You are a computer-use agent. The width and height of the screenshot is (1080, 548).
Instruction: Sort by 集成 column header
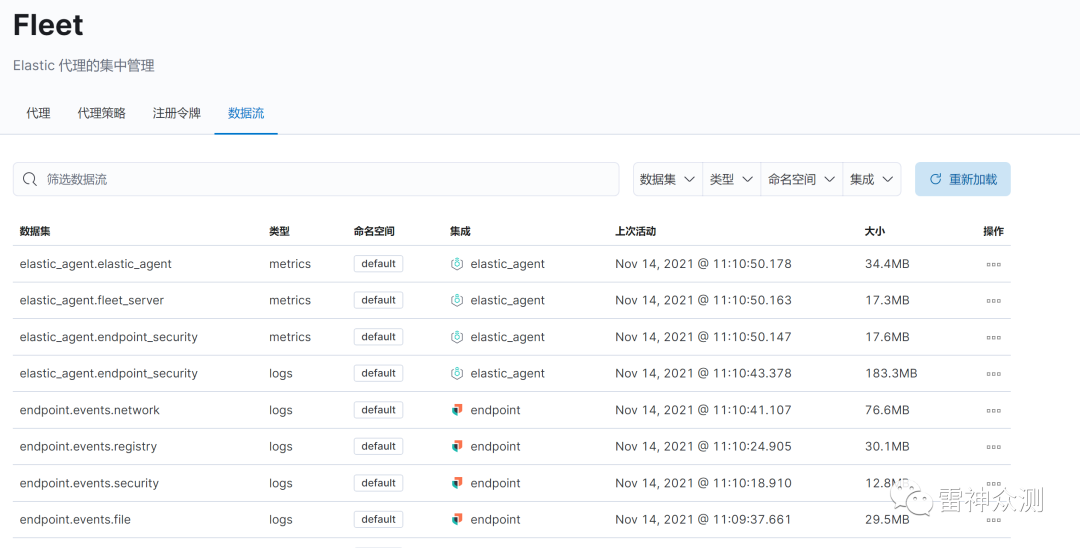coord(460,231)
